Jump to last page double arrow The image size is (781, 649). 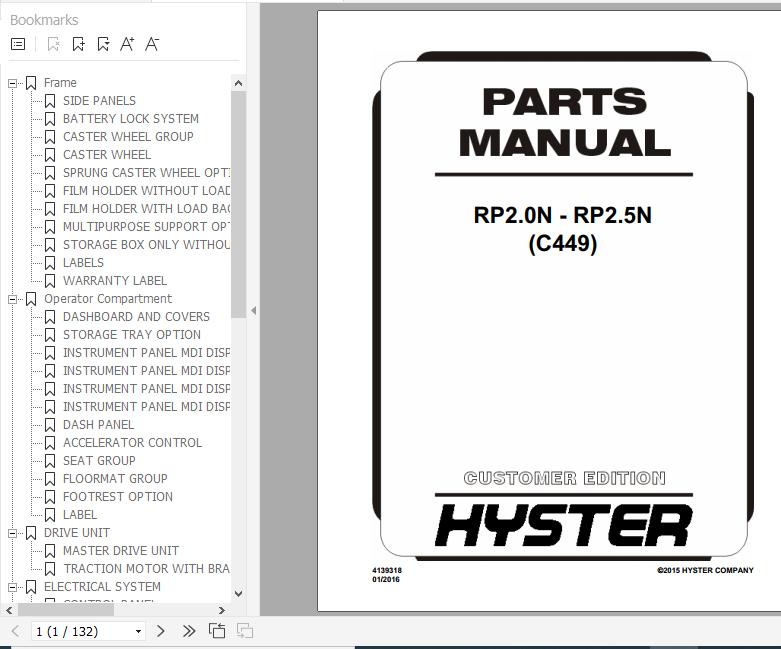[x=188, y=632]
